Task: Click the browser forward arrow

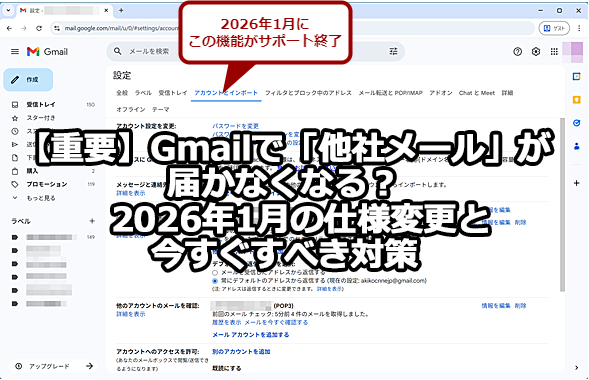Action: pos(24,28)
